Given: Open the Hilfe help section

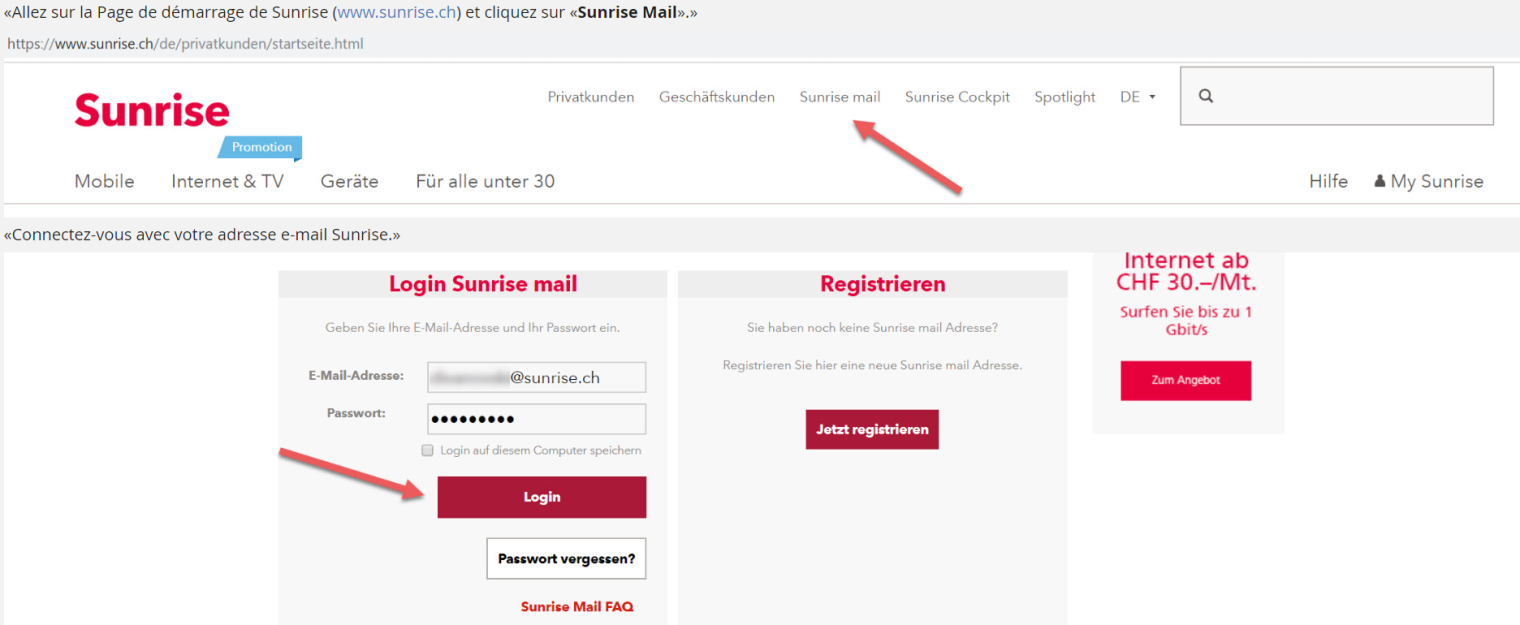Looking at the screenshot, I should pos(1328,181).
